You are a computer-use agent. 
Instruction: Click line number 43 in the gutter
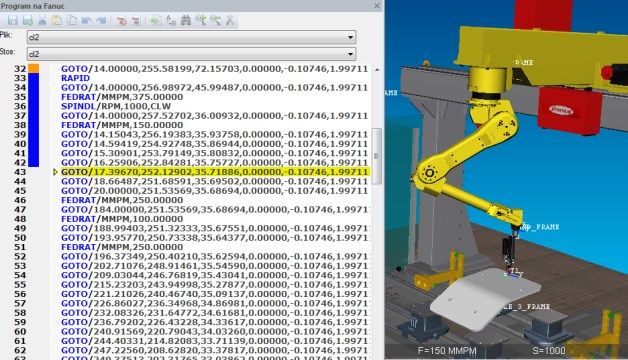[x=20, y=172]
